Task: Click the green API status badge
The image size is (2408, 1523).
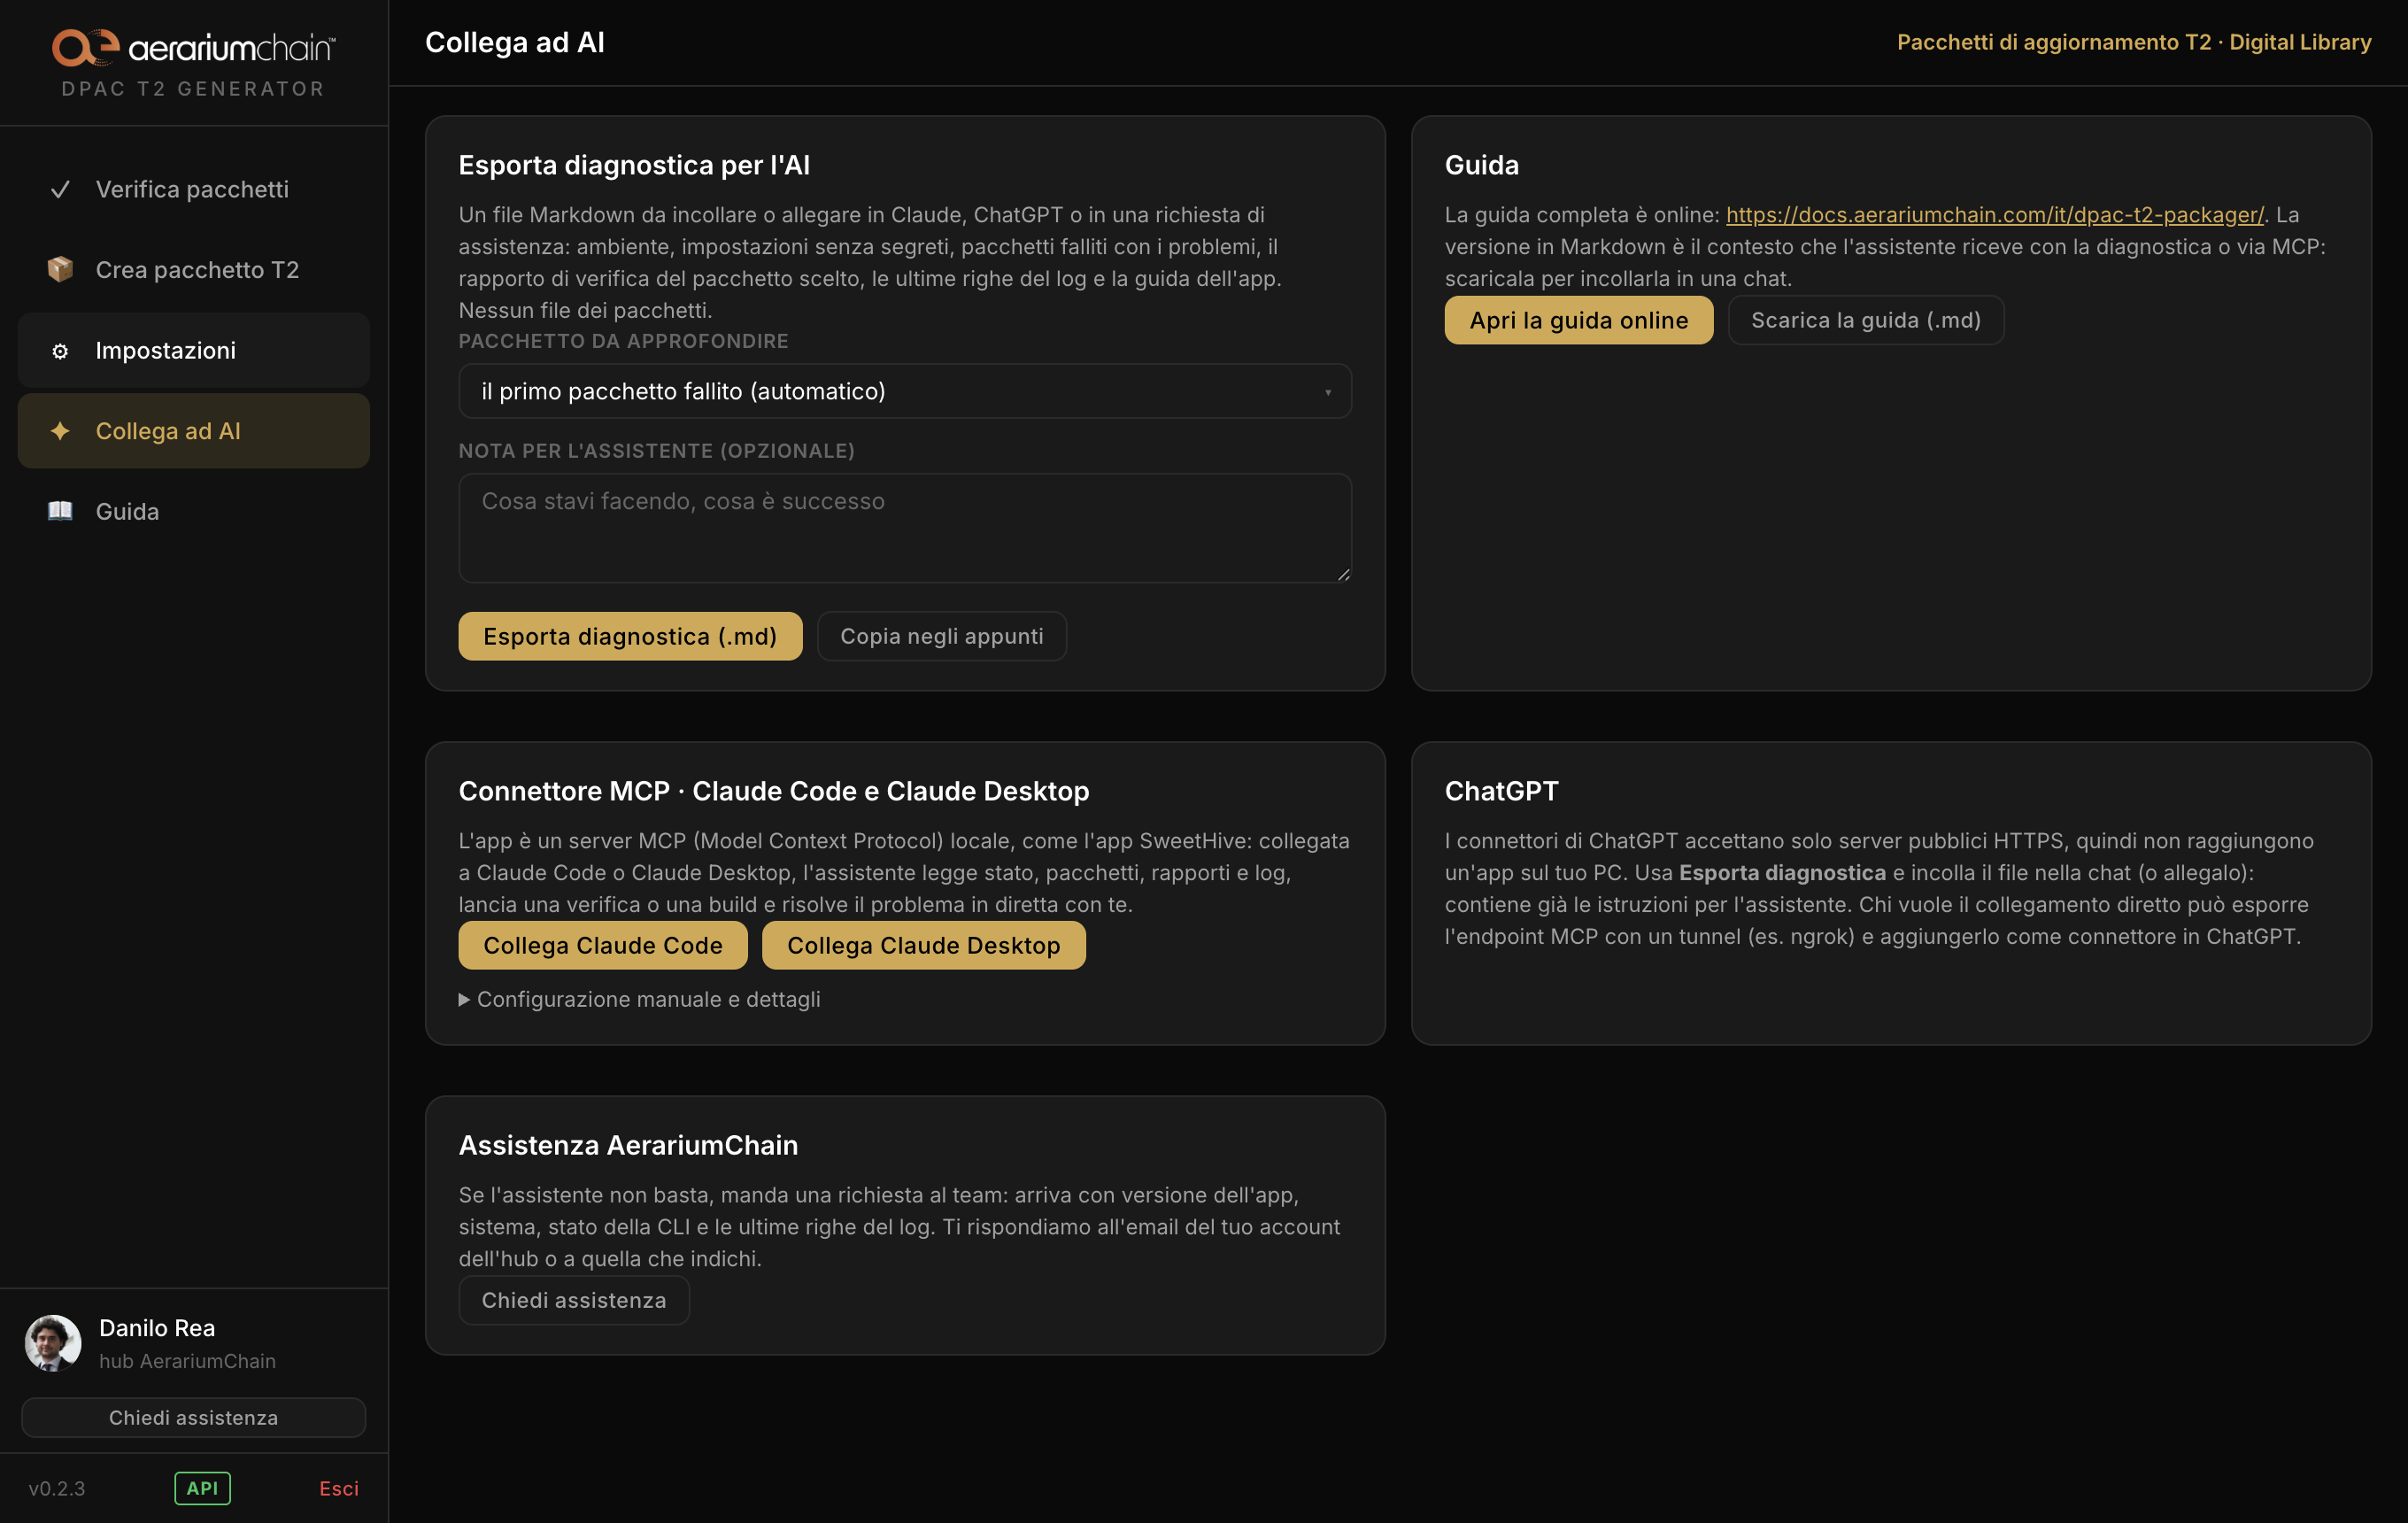Action: coord(203,1488)
